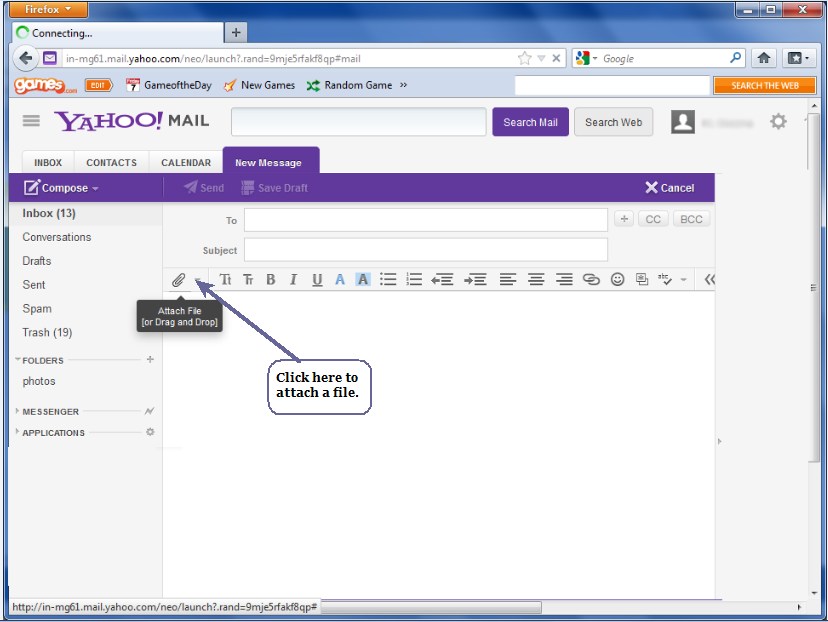This screenshot has height=622, width=828.
Task: Collapse the formatting toolbar with the chevron icon
Action: coord(708,279)
